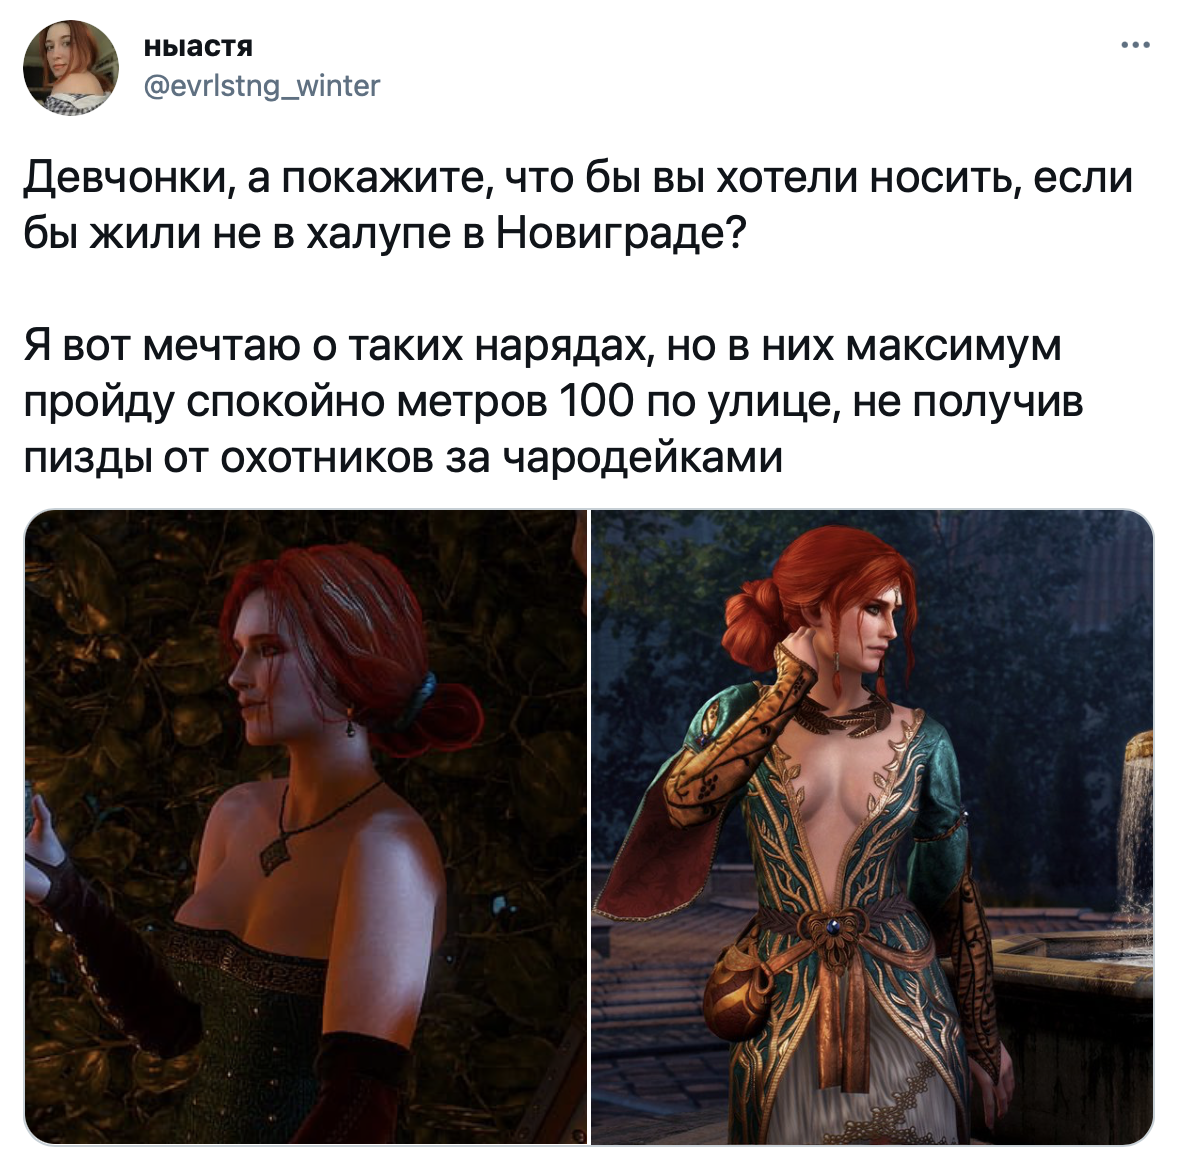Open the right attached image with teal robe

[x=871, y=826]
